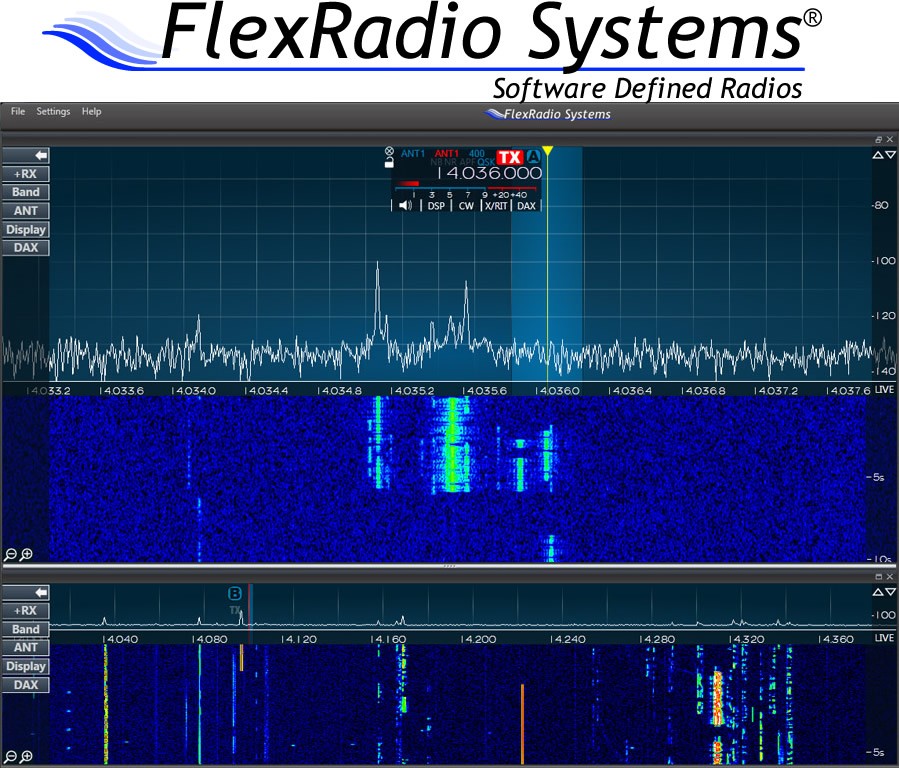Raise the lower panadapter dB scale with up triangle
The image size is (899, 768).
coord(878,592)
